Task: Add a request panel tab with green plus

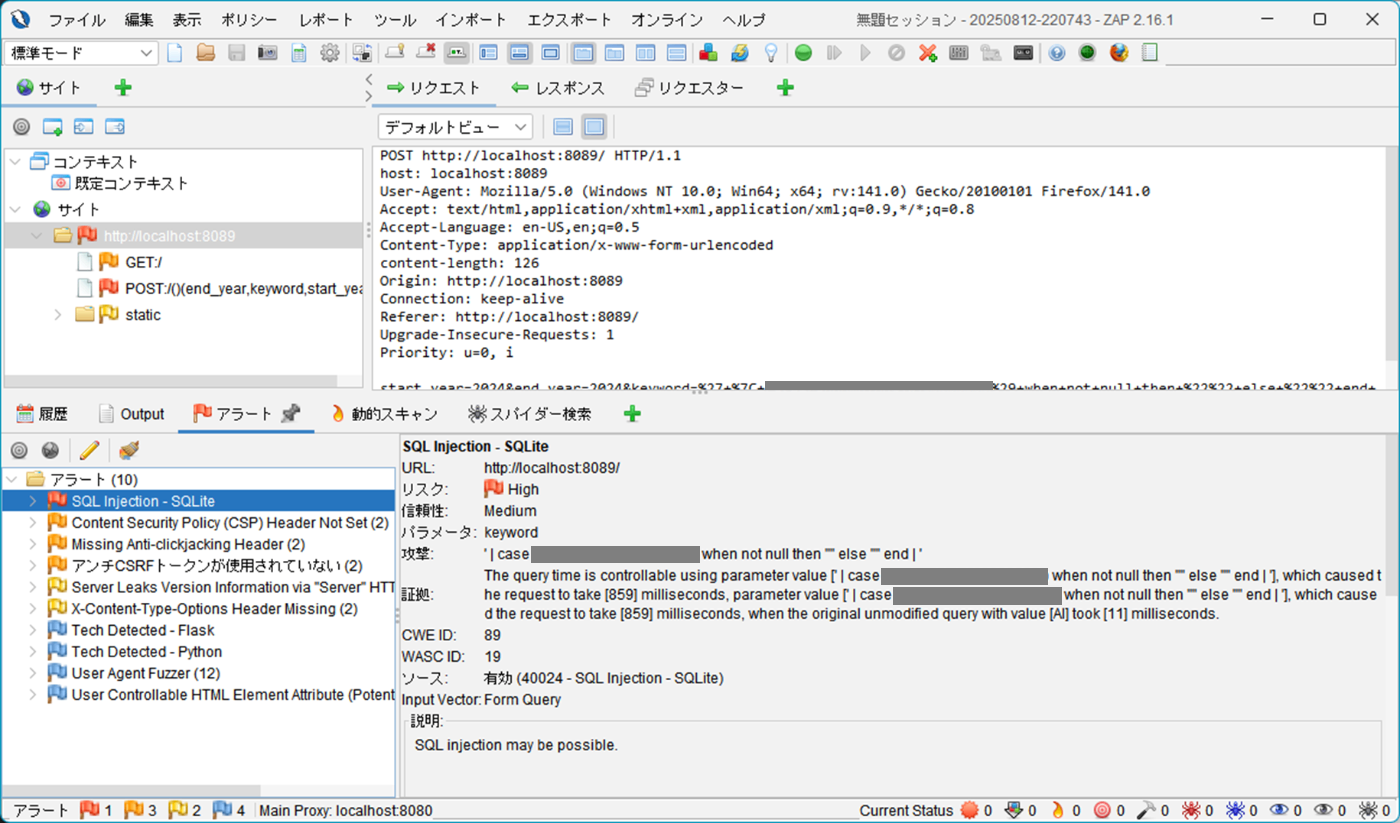Action: pos(785,88)
